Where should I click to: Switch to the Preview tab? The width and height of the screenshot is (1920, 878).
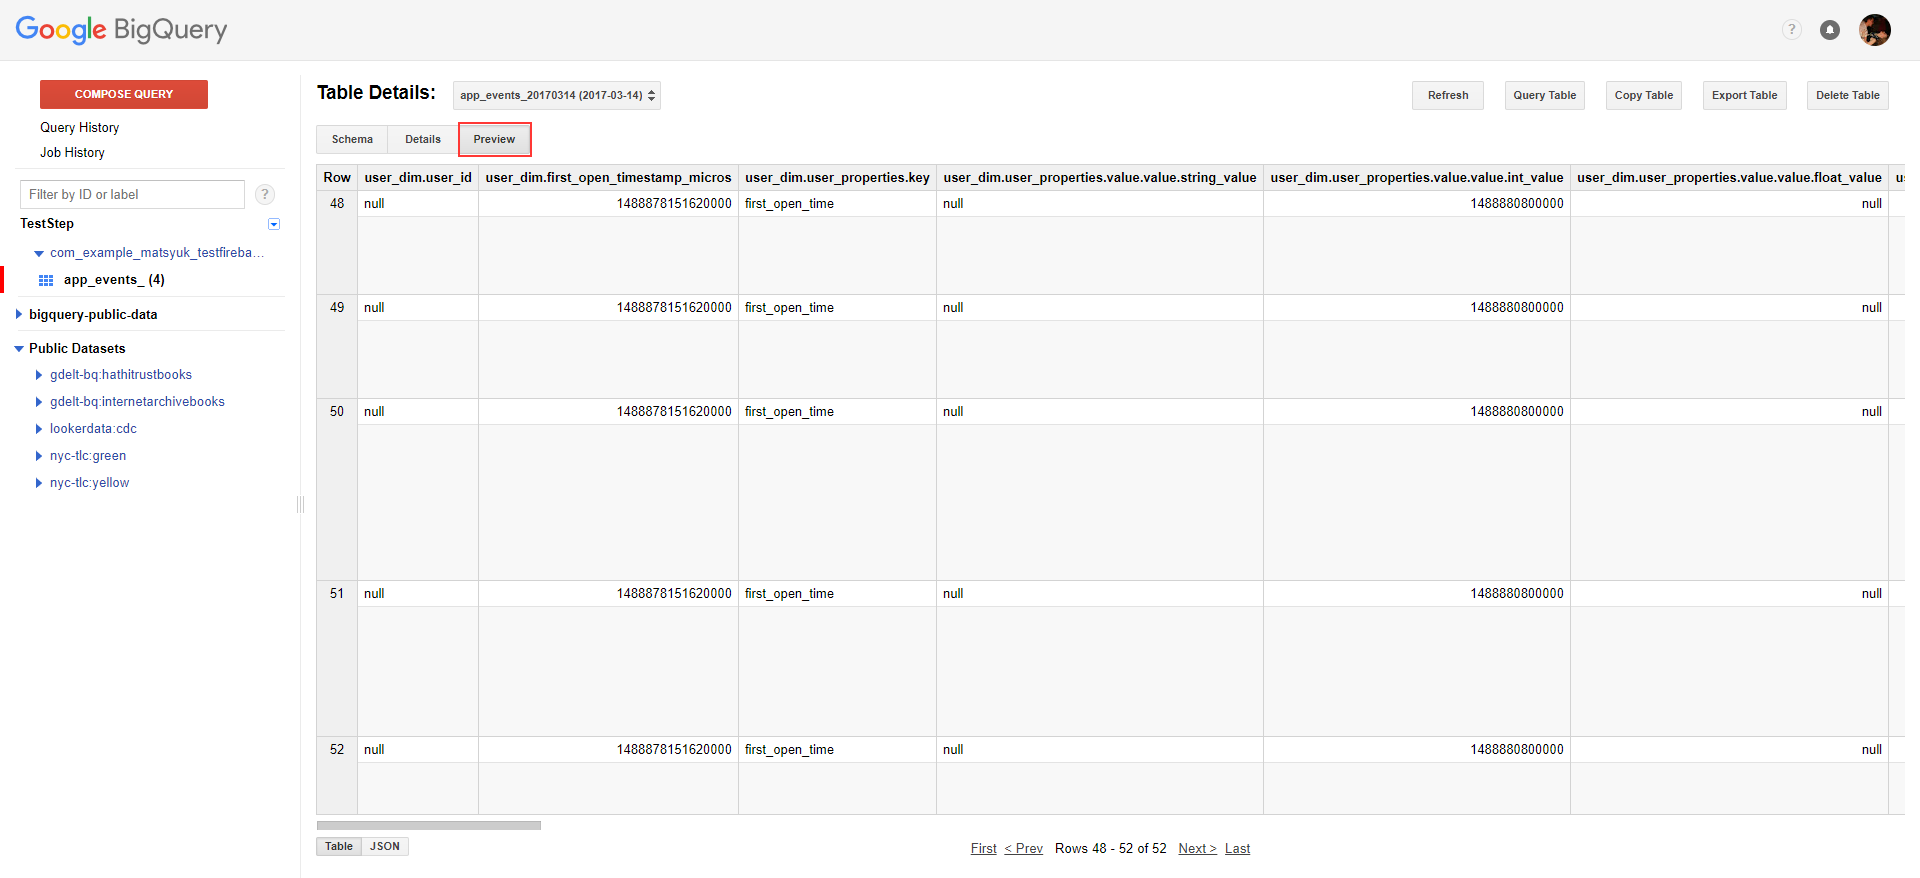click(x=494, y=139)
